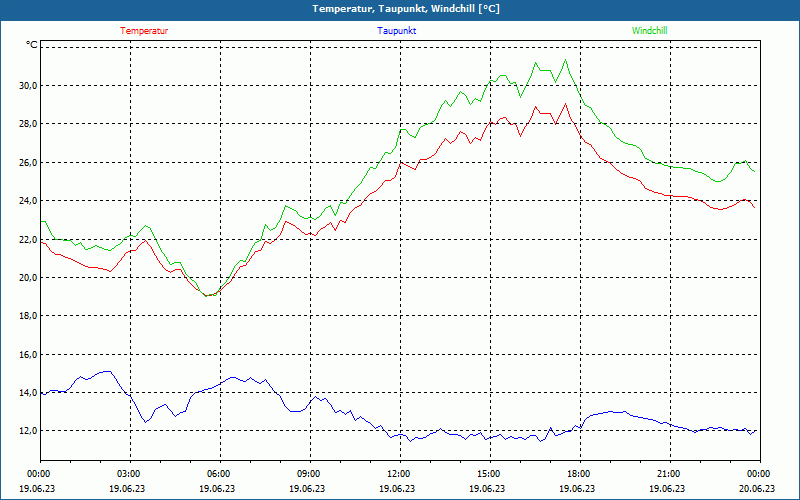Click the 14,0 y-axis value
The image size is (800, 500).
click(29, 393)
